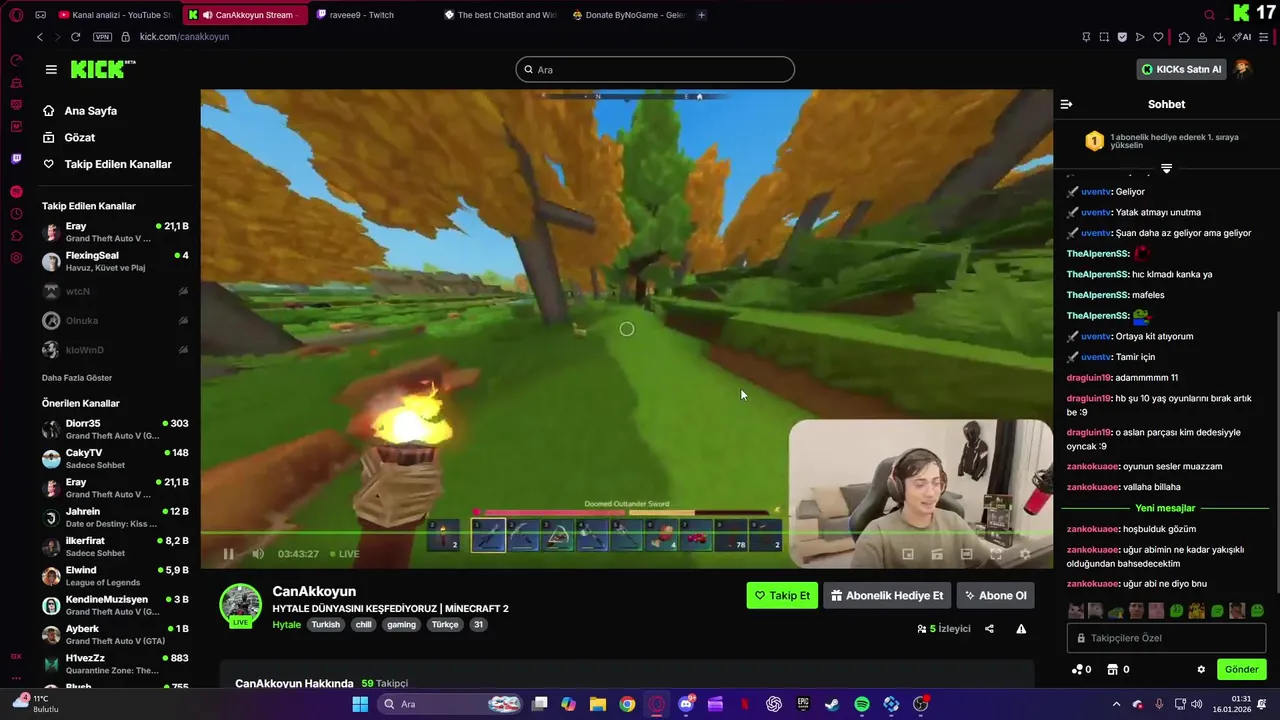Pause the stream video
This screenshot has height=720, width=1280.
[x=228, y=554]
